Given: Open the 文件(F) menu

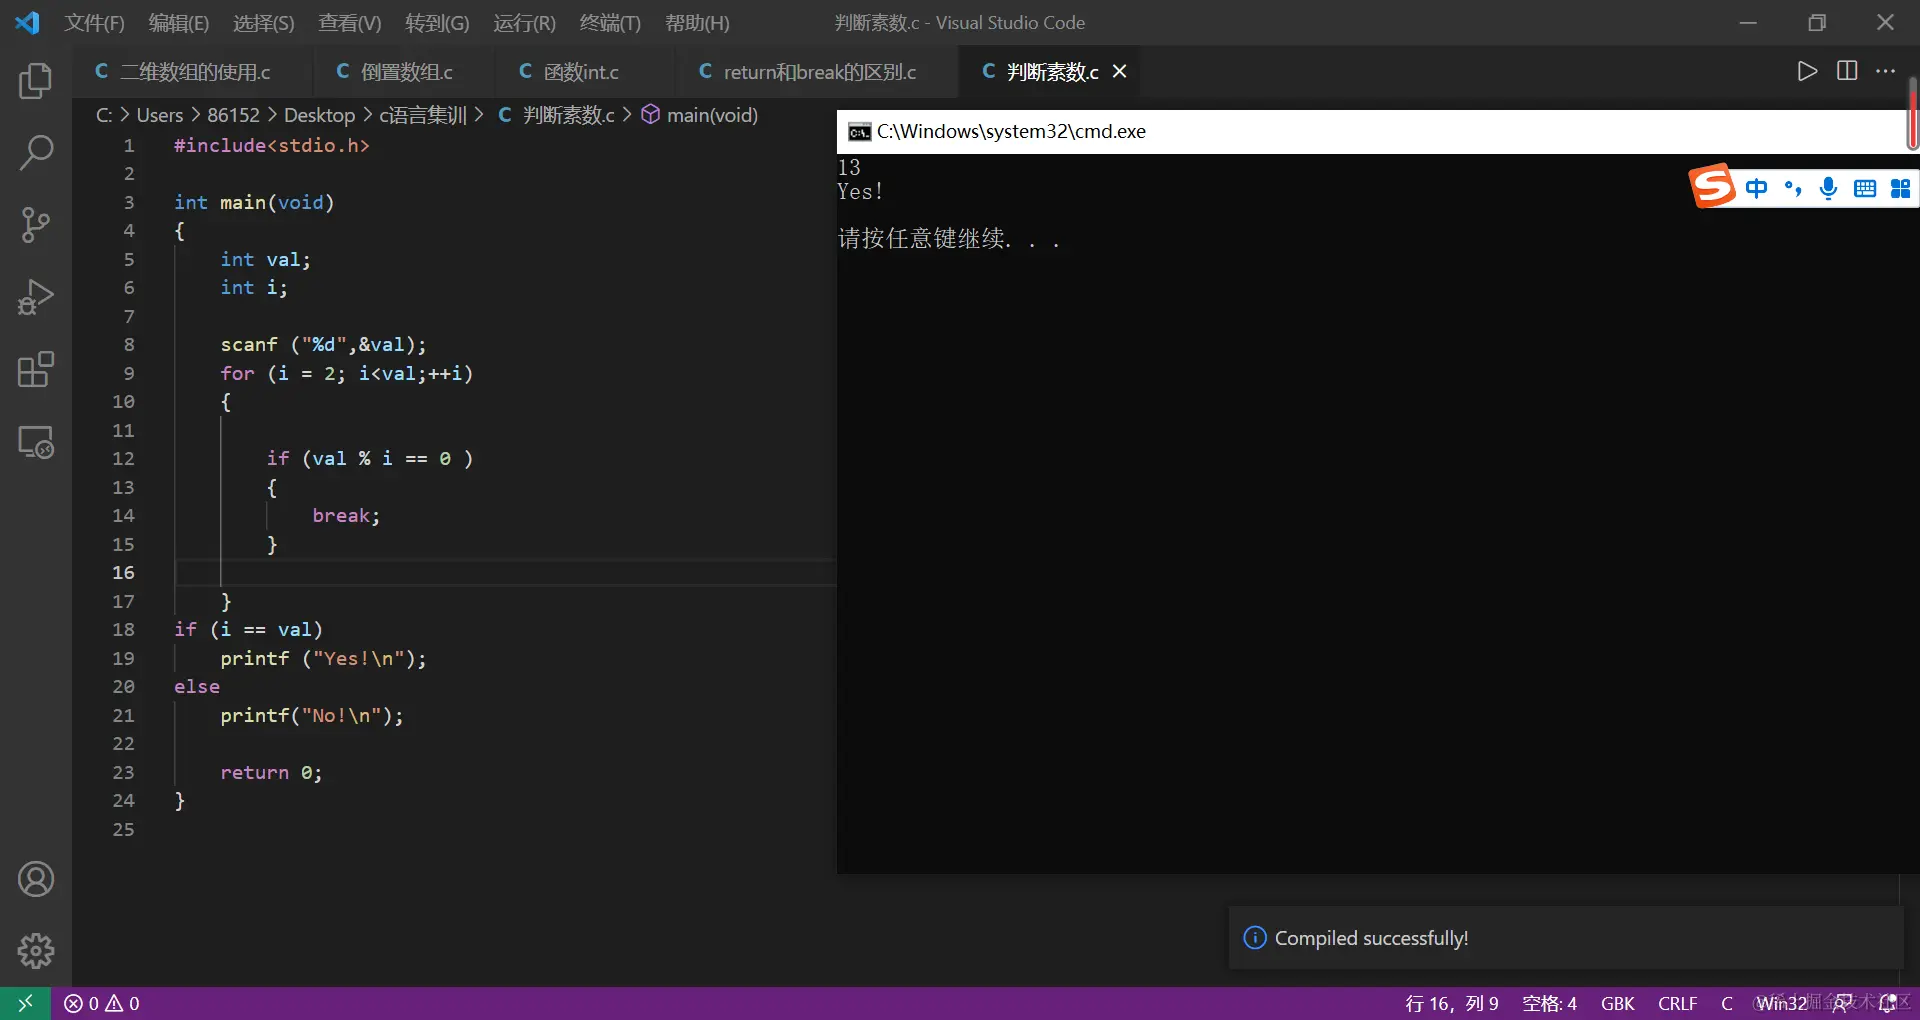Looking at the screenshot, I should pos(94,22).
